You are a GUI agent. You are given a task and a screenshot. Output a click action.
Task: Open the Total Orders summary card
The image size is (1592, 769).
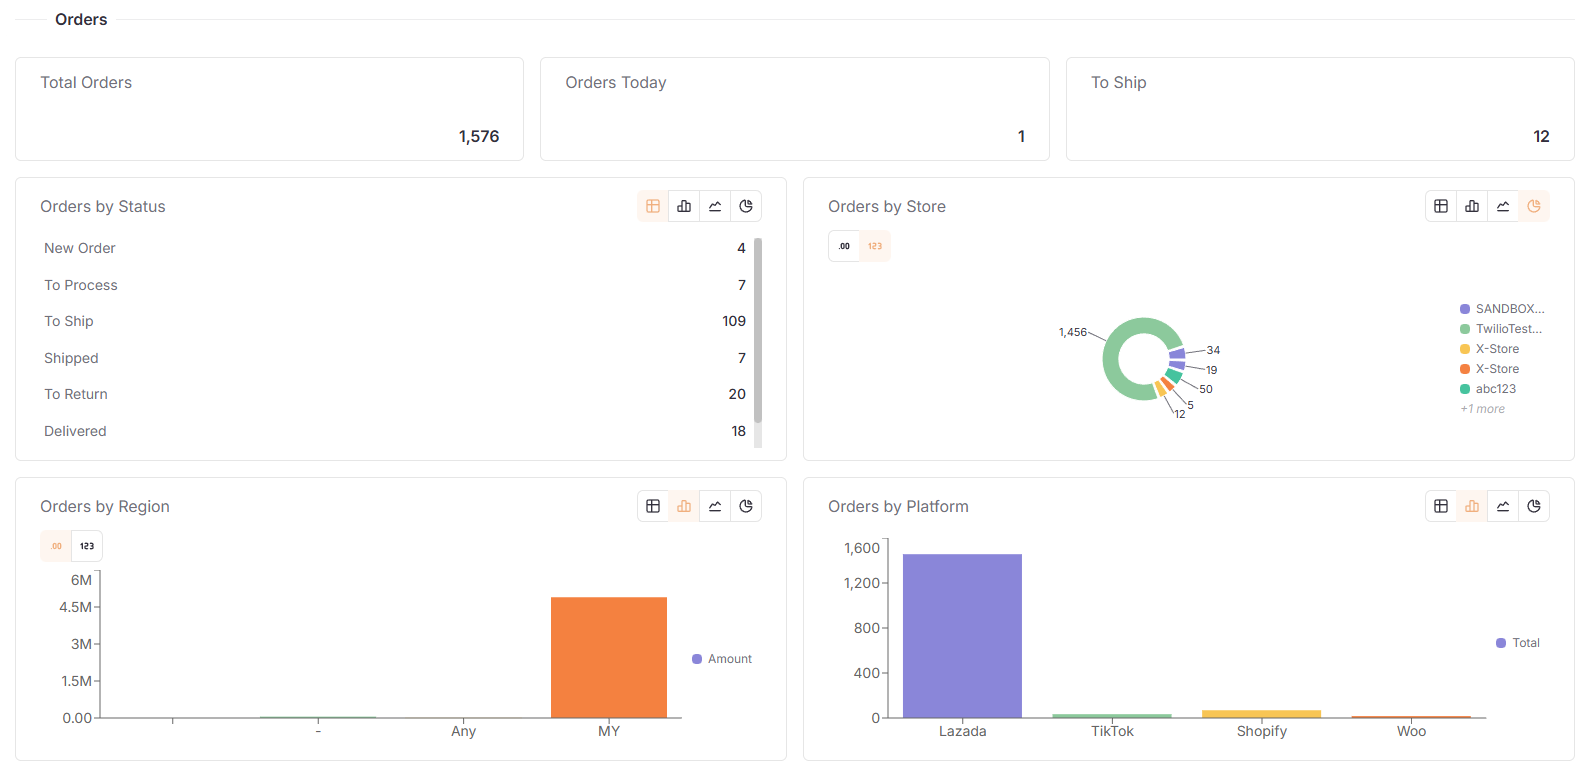pos(269,109)
